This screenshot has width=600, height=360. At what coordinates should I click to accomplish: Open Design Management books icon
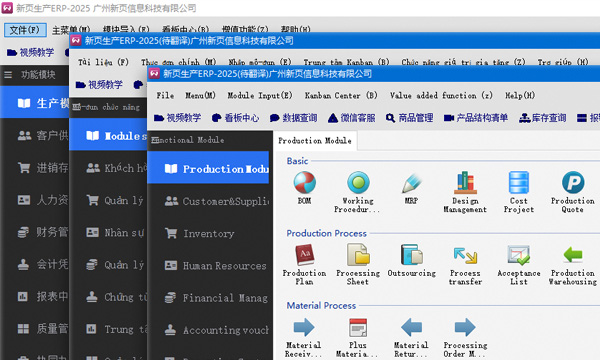click(x=465, y=182)
